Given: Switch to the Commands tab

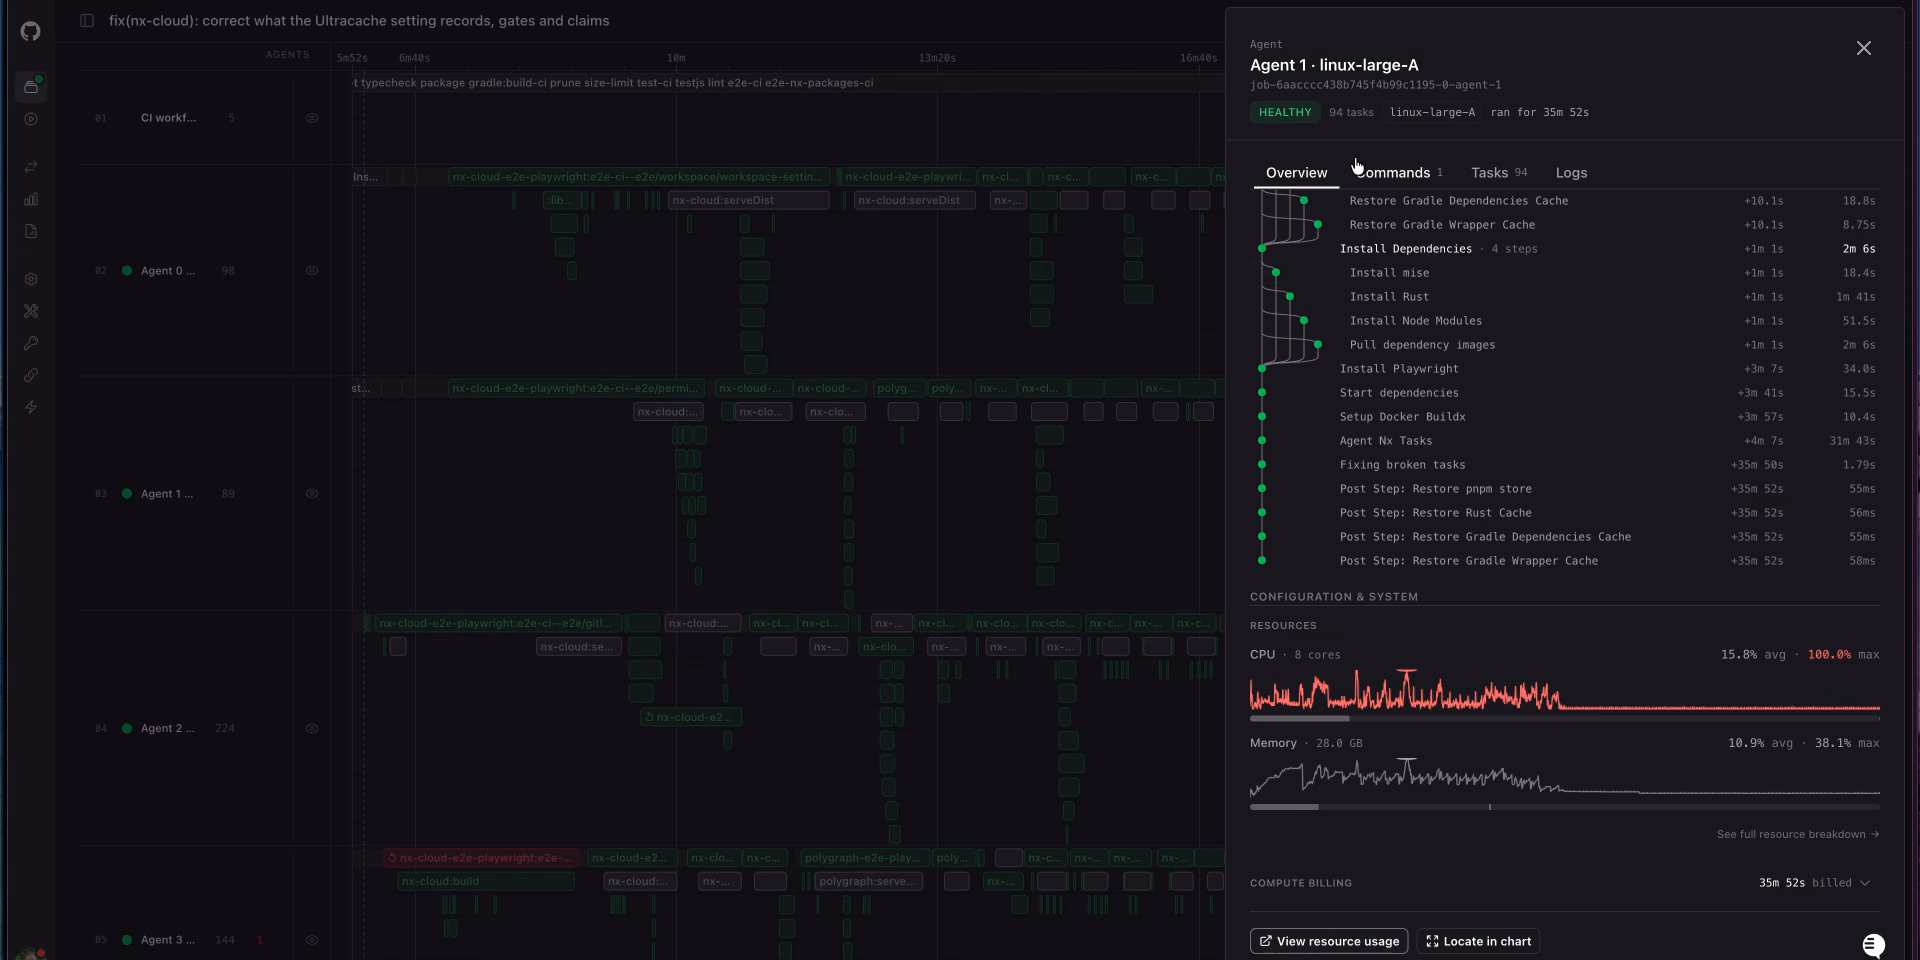Looking at the screenshot, I should pos(1399,173).
